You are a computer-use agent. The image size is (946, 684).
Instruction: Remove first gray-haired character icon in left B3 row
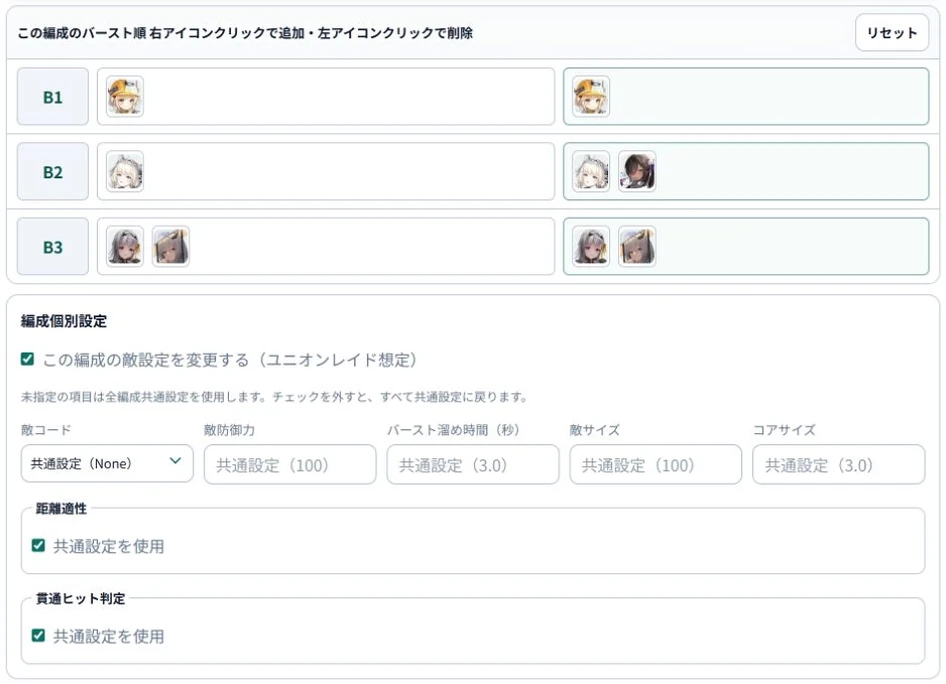[125, 246]
